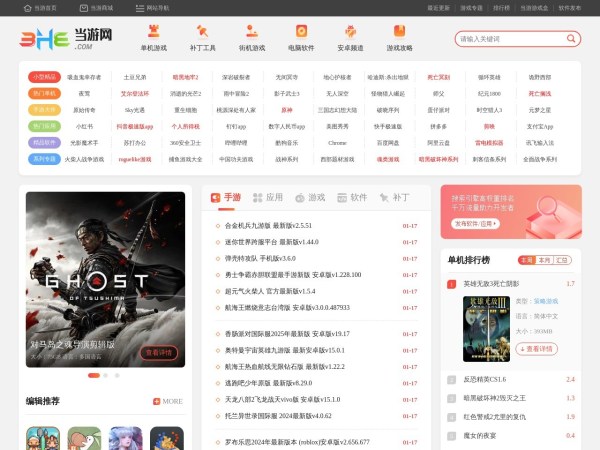Click 查看详情 on the Ghost of Tsushima banner
600x450 pixels.
point(159,352)
